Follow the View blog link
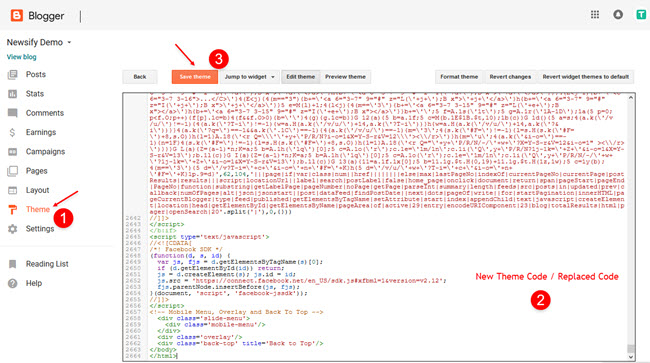This screenshot has width=650, height=363. (21, 57)
